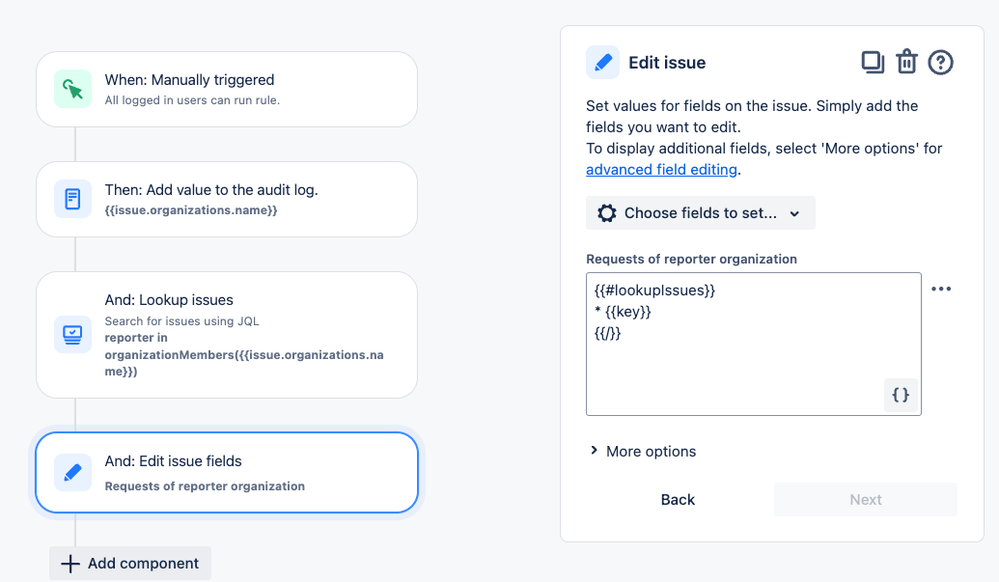Click the Lookup issues monitor icon
Viewport: 999px width, 582px height.
(73, 334)
